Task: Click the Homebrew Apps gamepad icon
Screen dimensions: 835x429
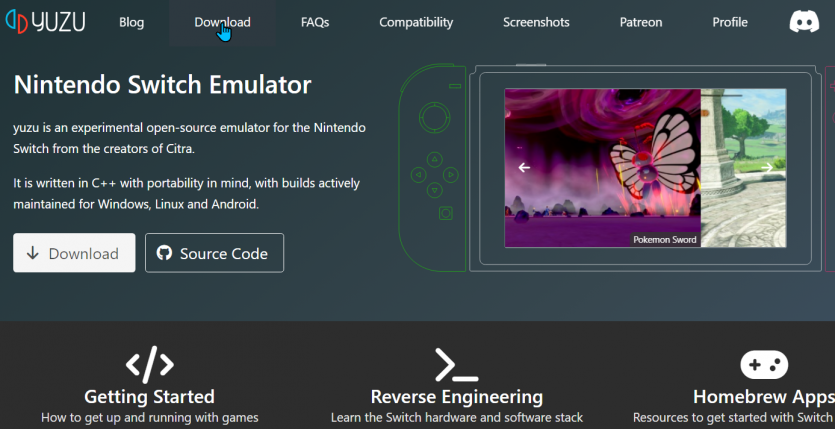Action: 764,365
